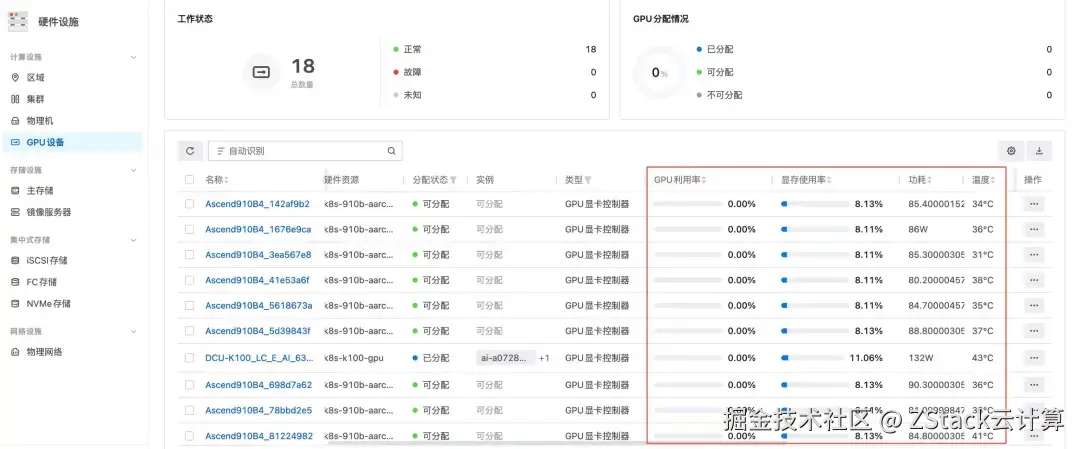This screenshot has width=1080, height=449.
Task: Select GPU设备 in sidebar
Action: [72, 143]
